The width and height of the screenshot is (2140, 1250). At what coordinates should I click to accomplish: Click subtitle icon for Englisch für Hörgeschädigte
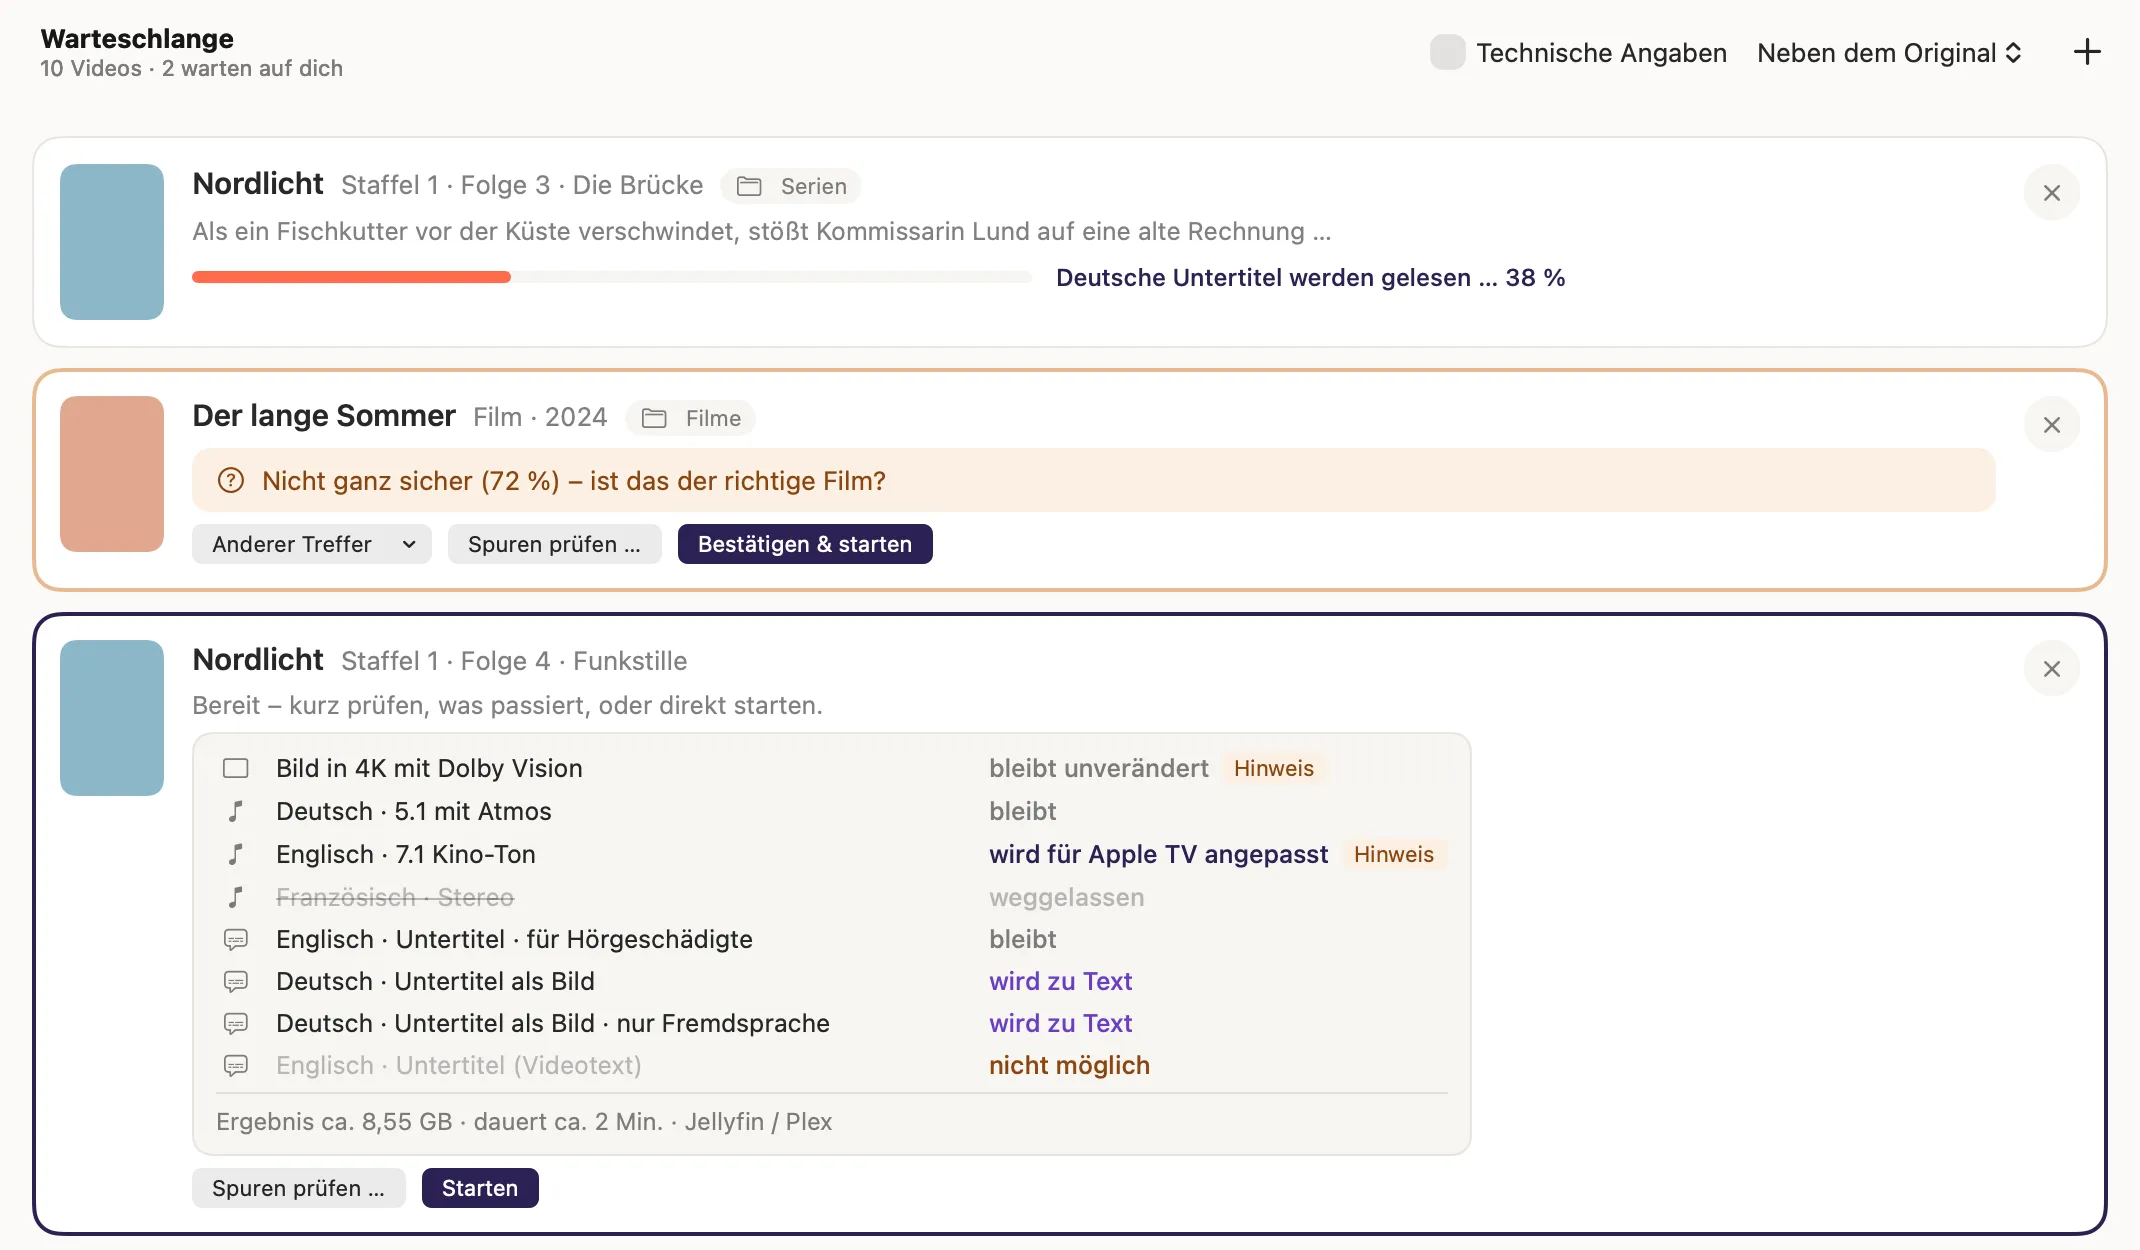click(236, 939)
